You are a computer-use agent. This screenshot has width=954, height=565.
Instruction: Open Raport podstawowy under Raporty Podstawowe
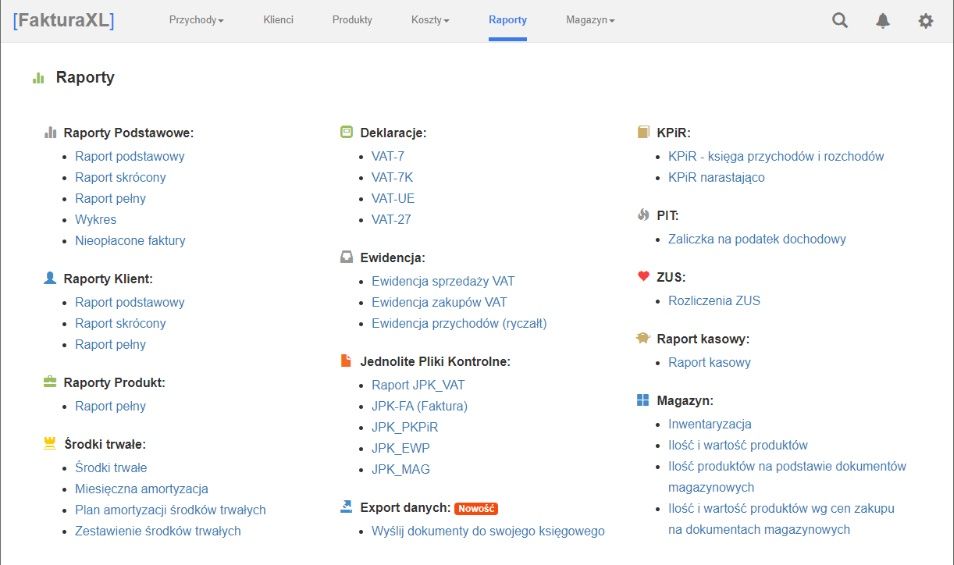point(130,156)
